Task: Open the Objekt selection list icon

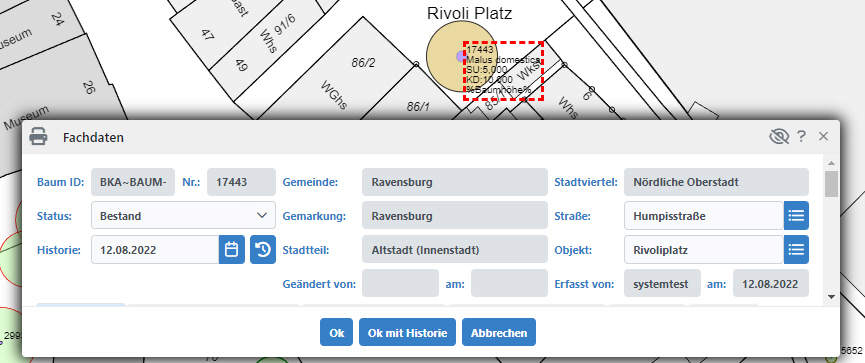Action: 796,249
